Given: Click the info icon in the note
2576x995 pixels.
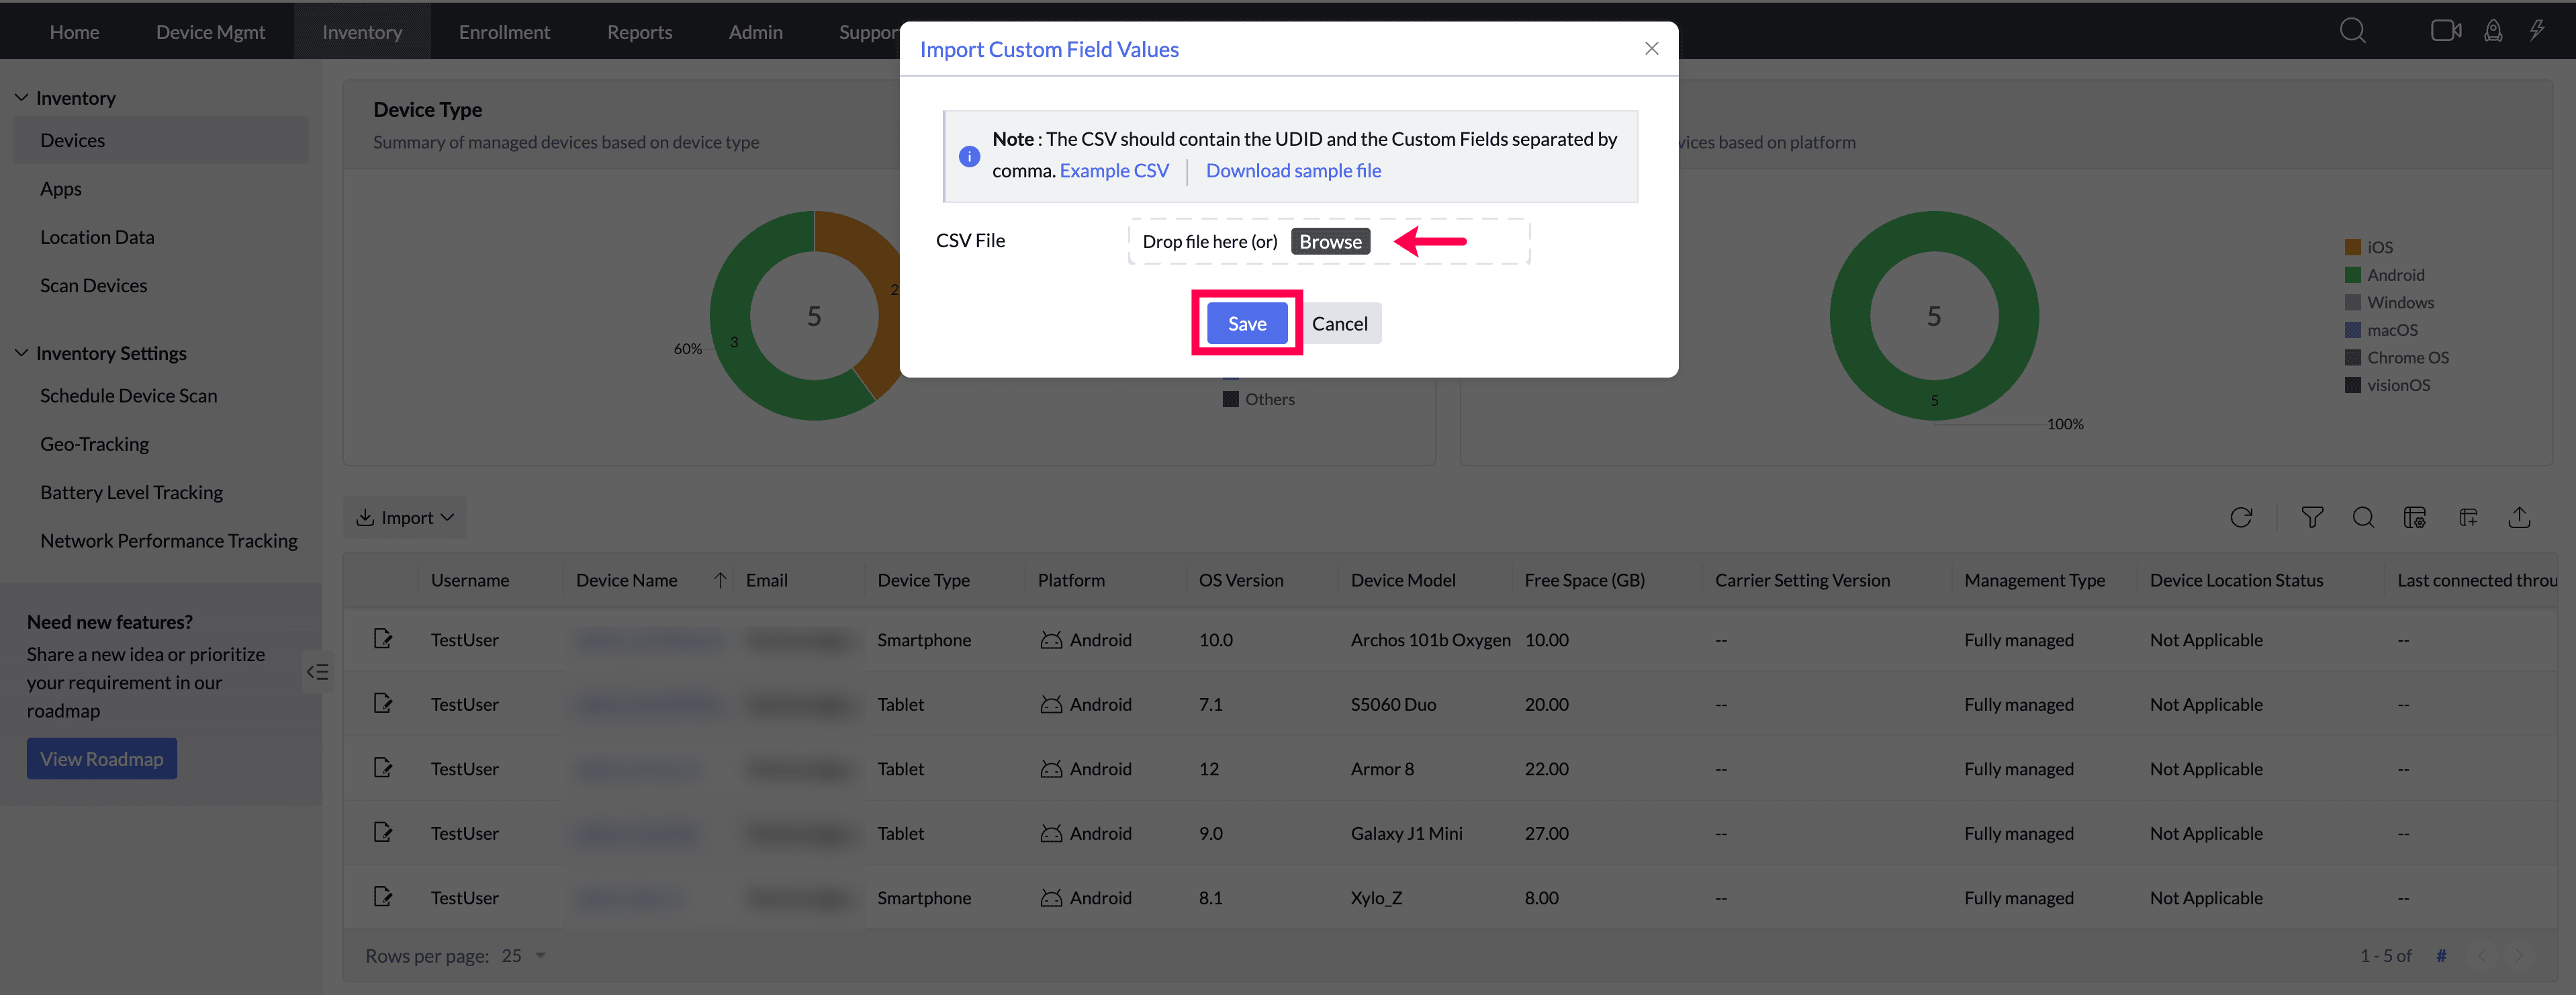Looking at the screenshot, I should [969, 156].
